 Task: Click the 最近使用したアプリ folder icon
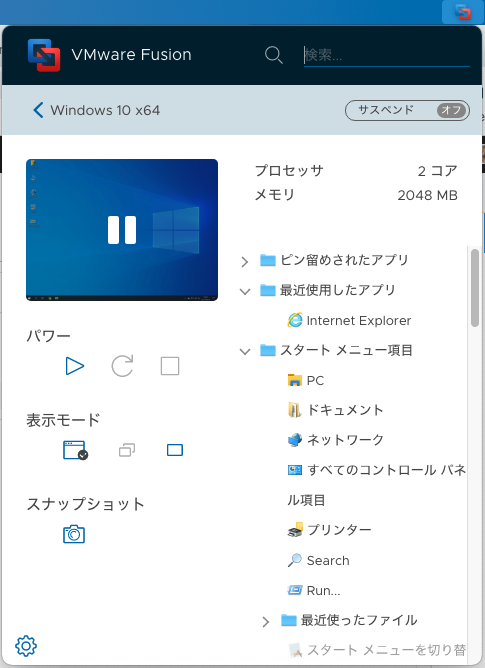click(268, 290)
